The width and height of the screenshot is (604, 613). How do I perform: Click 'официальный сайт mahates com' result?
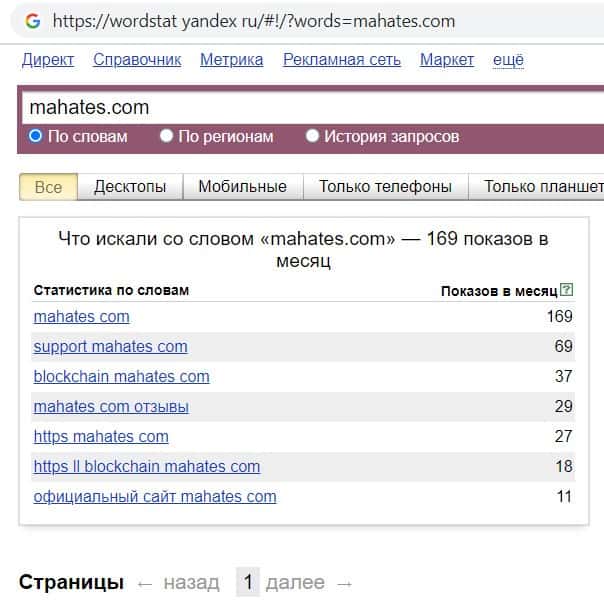tap(155, 497)
